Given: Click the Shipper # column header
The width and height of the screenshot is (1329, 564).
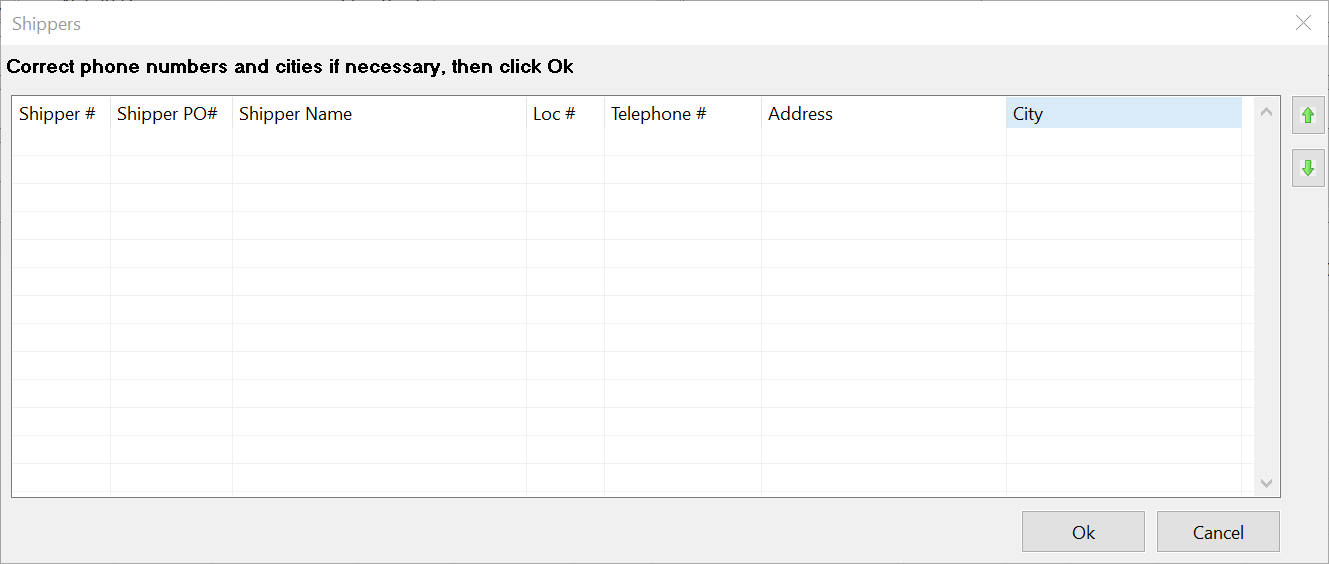Looking at the screenshot, I should click(58, 114).
